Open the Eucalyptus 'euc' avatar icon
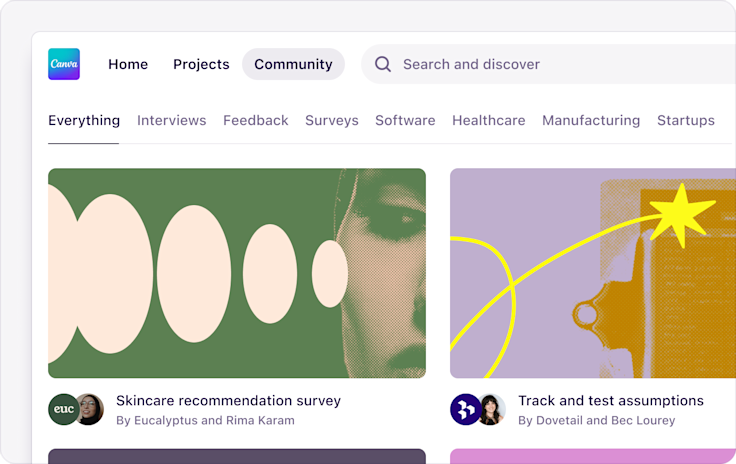Viewport: 736px width, 464px height. 64,409
